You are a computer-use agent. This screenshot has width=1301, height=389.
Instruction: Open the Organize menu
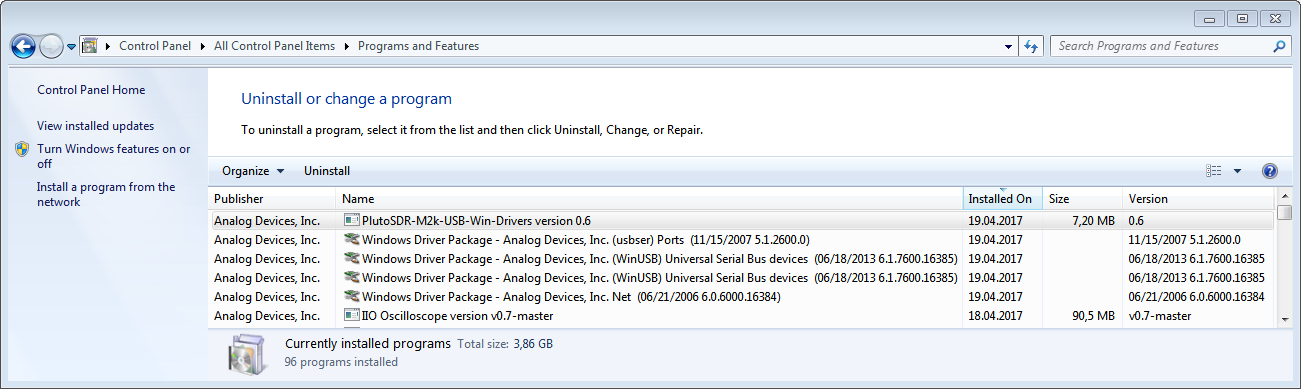(253, 171)
